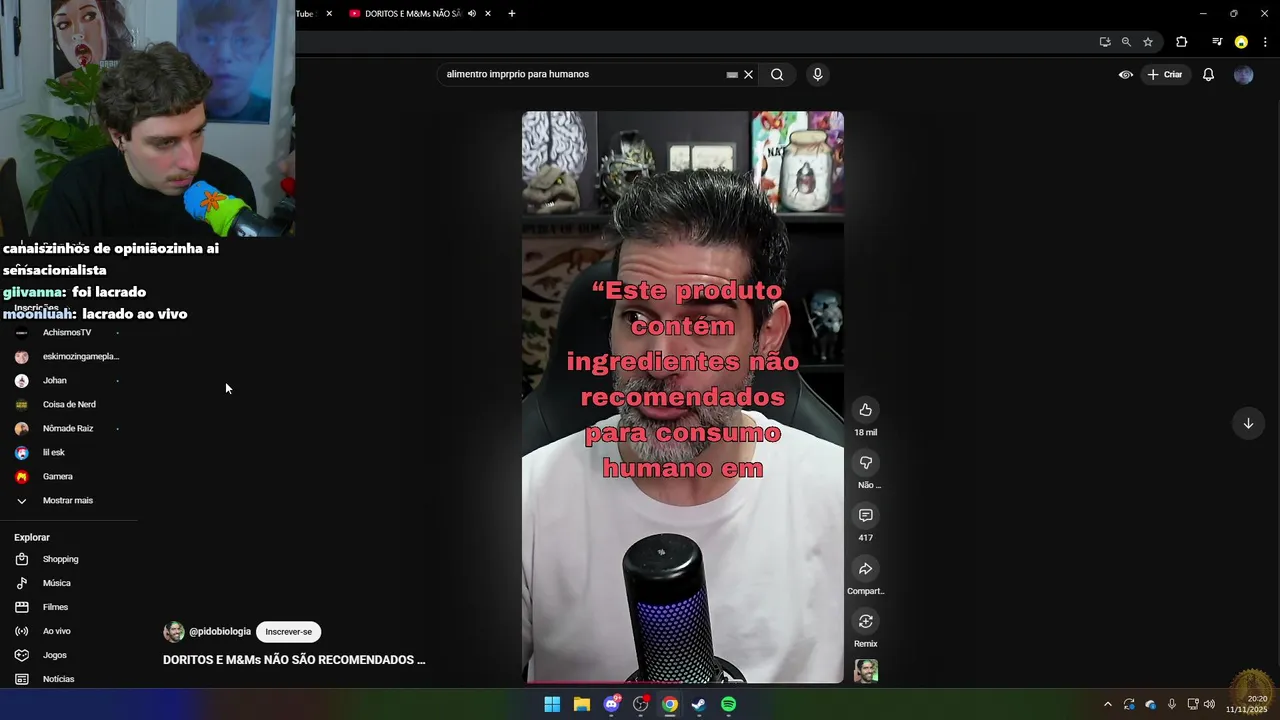Seek on the Short's red progress bar
The width and height of the screenshot is (1280, 720).
pos(683,683)
